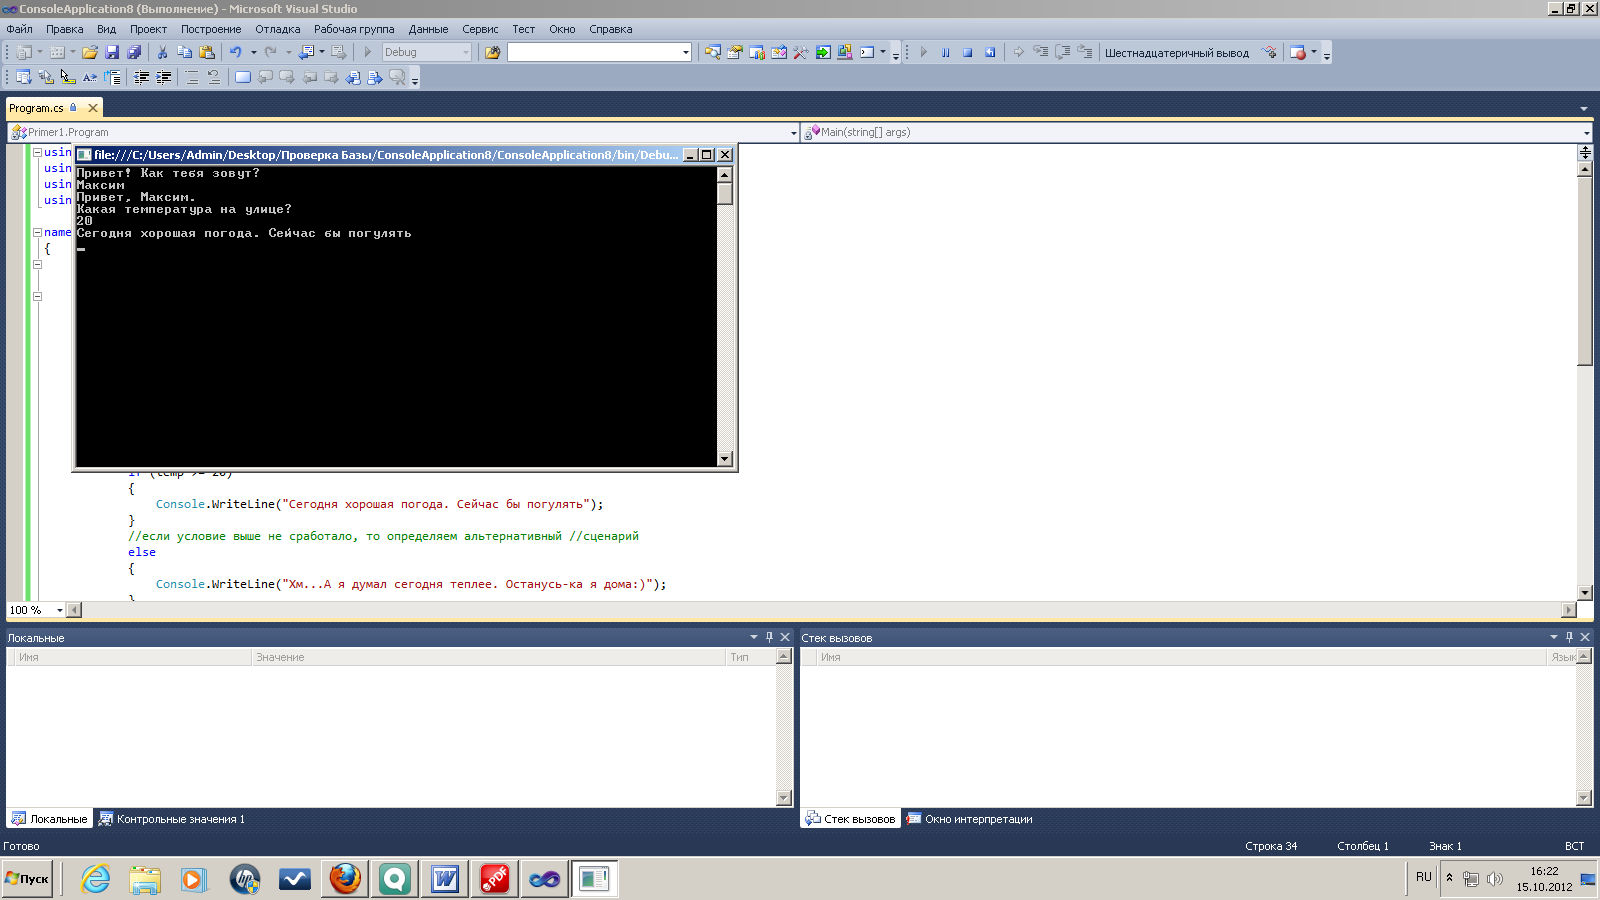Screen dimensions: 1600x900
Task: Click the Step Into debug icon
Action: [x=1041, y=52]
